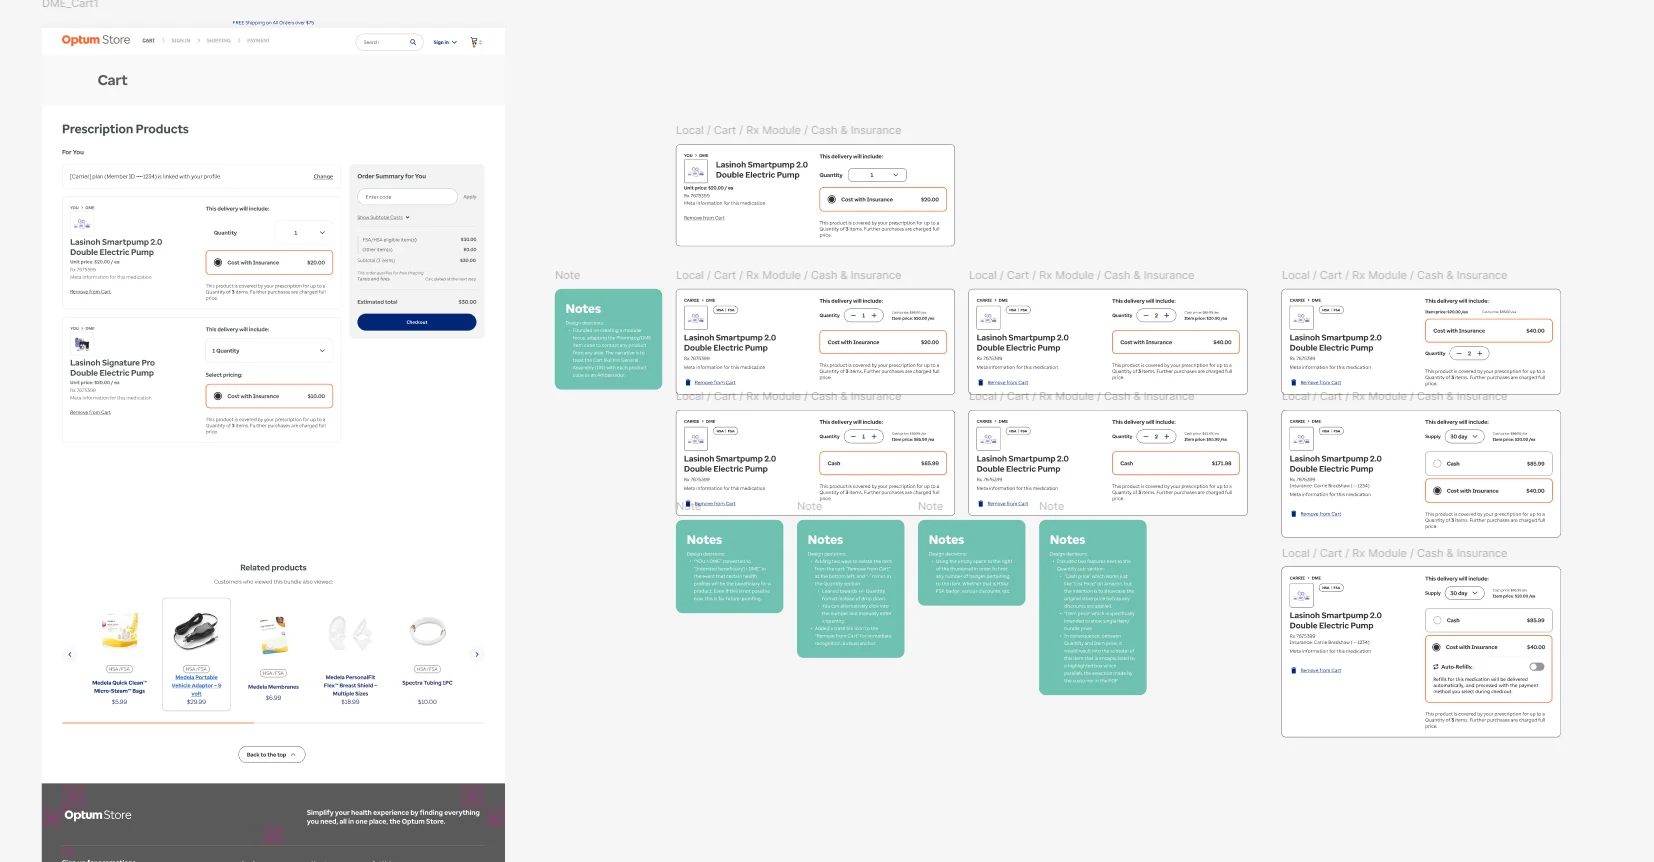Click the Search field in the header
Image resolution: width=1654 pixels, height=862 pixels.
pos(389,42)
